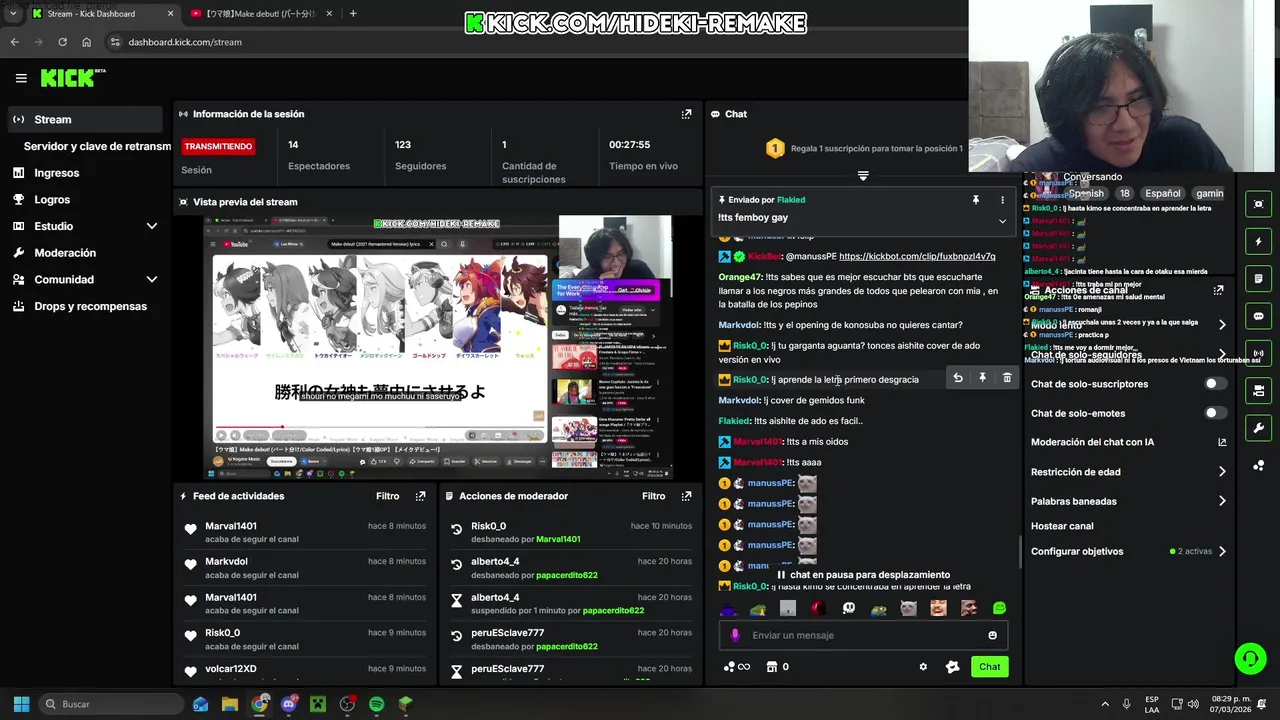Click the screen capture icon in right sidebar
The width and height of the screenshot is (1280, 720).
point(1258,204)
